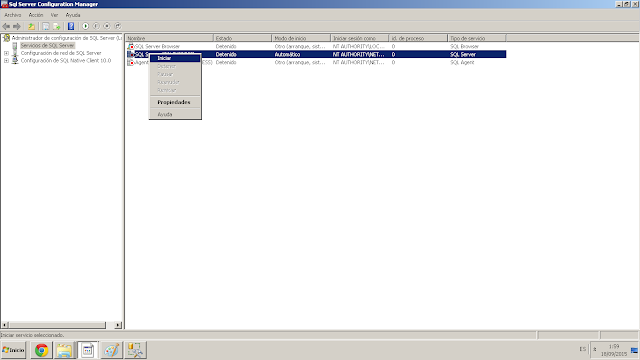Viewport: 640px width, 360px height.
Task: Click the left pane scroll right arrow
Action: point(118,325)
